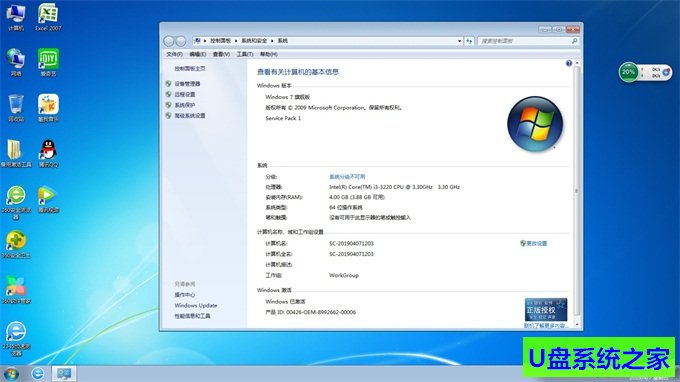Expand the arrow before 控制面板 in breadcrumb
The height and width of the screenshot is (382, 680).
(205, 41)
